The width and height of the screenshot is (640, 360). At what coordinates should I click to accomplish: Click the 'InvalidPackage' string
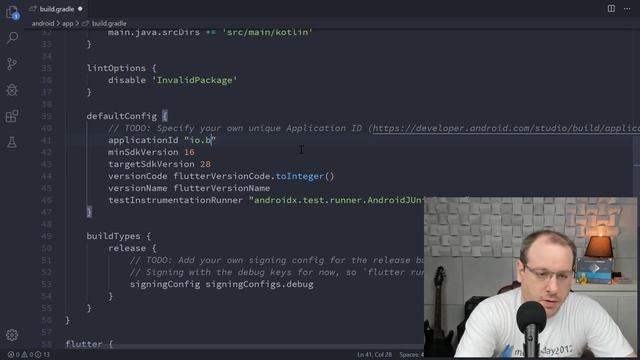195,80
